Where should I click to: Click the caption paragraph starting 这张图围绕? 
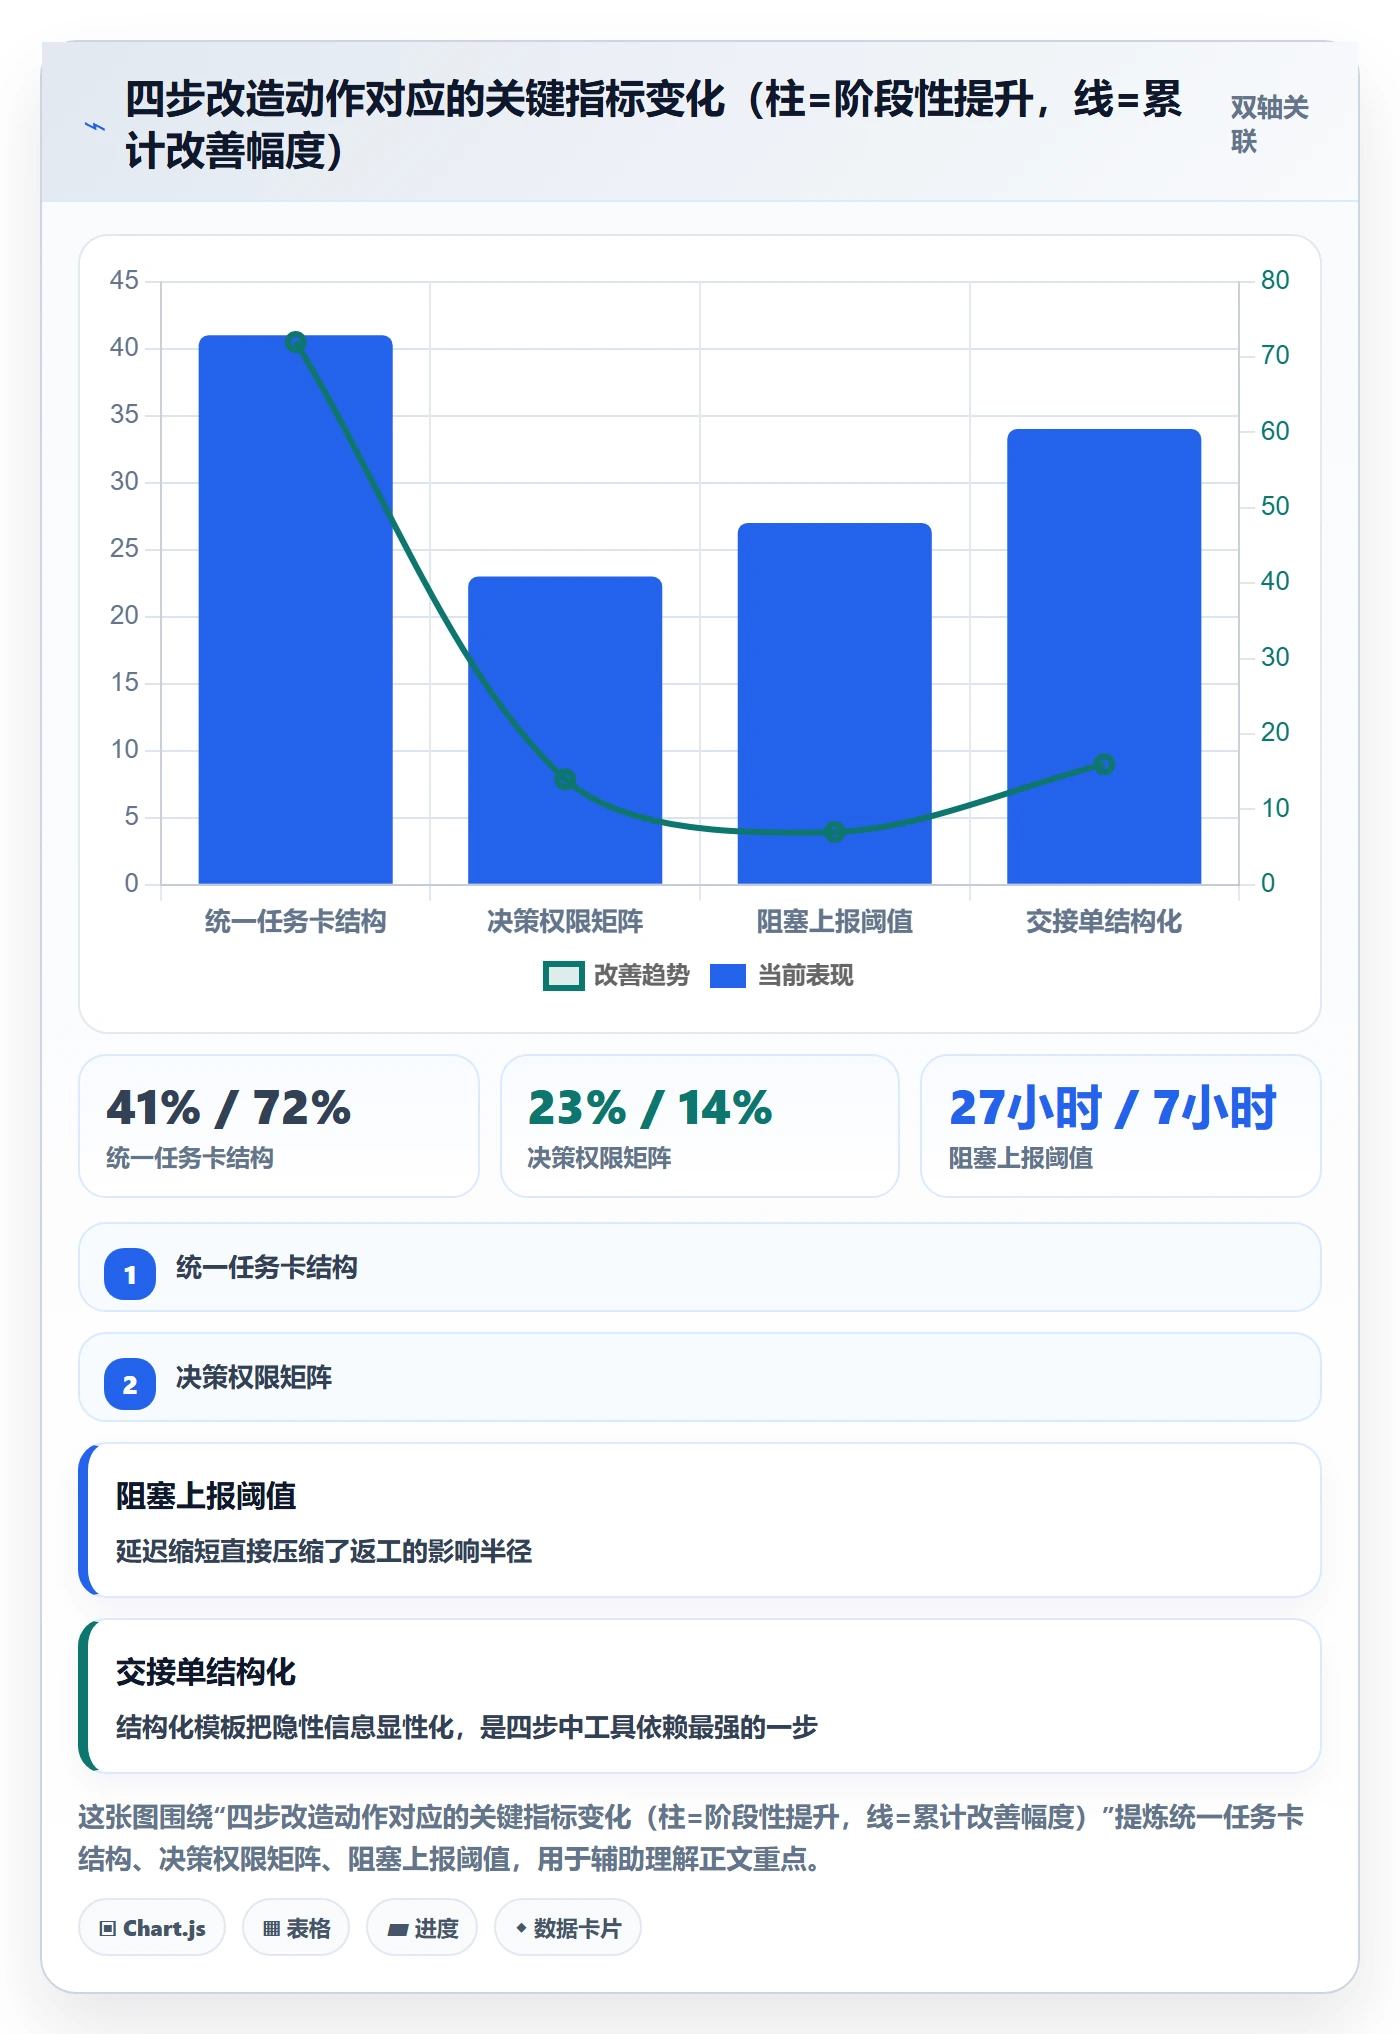691,1838
